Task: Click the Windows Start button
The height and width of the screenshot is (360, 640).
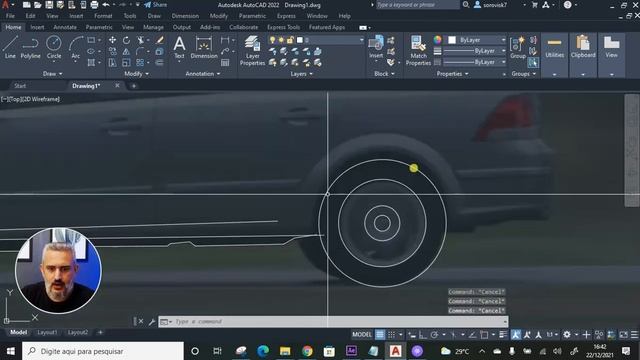Action: click(11, 351)
